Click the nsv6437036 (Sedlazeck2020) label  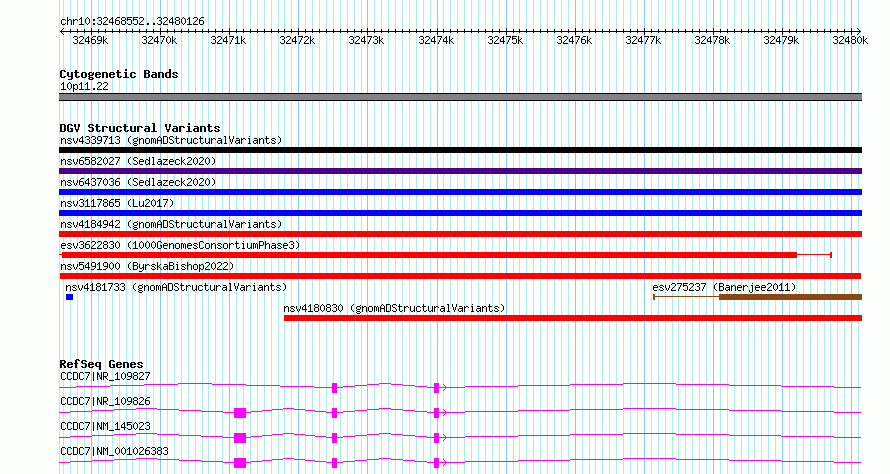[138, 182]
